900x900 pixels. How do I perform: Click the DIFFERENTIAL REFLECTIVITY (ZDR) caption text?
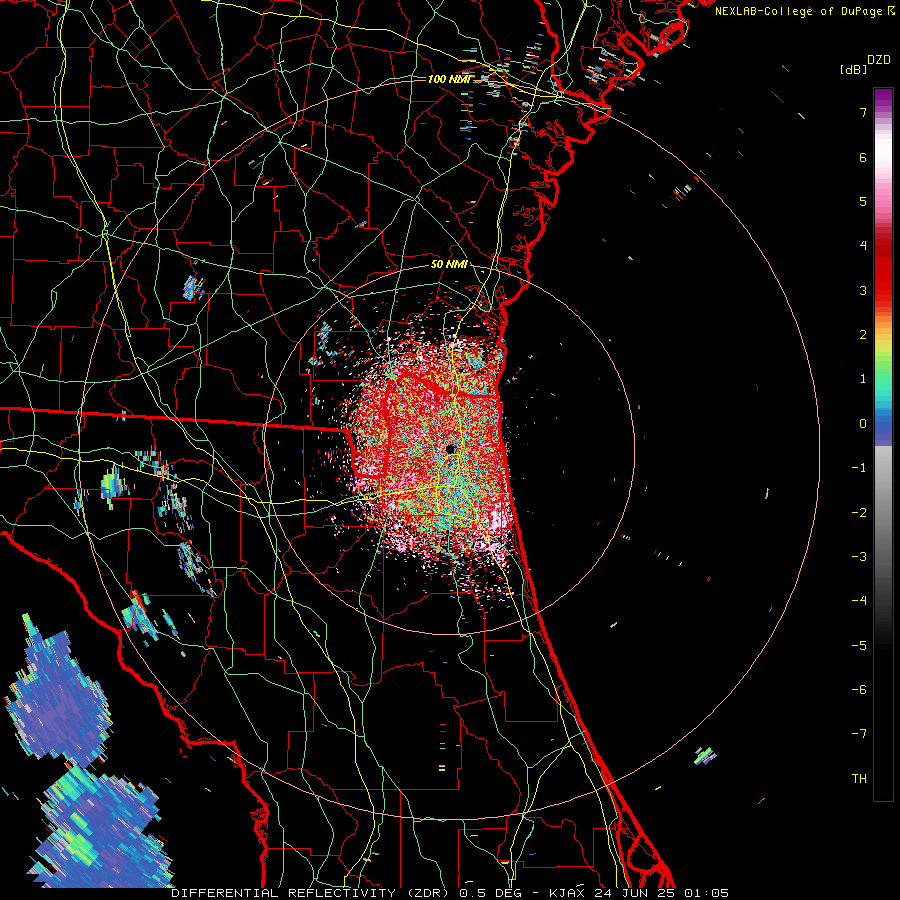coord(312,893)
